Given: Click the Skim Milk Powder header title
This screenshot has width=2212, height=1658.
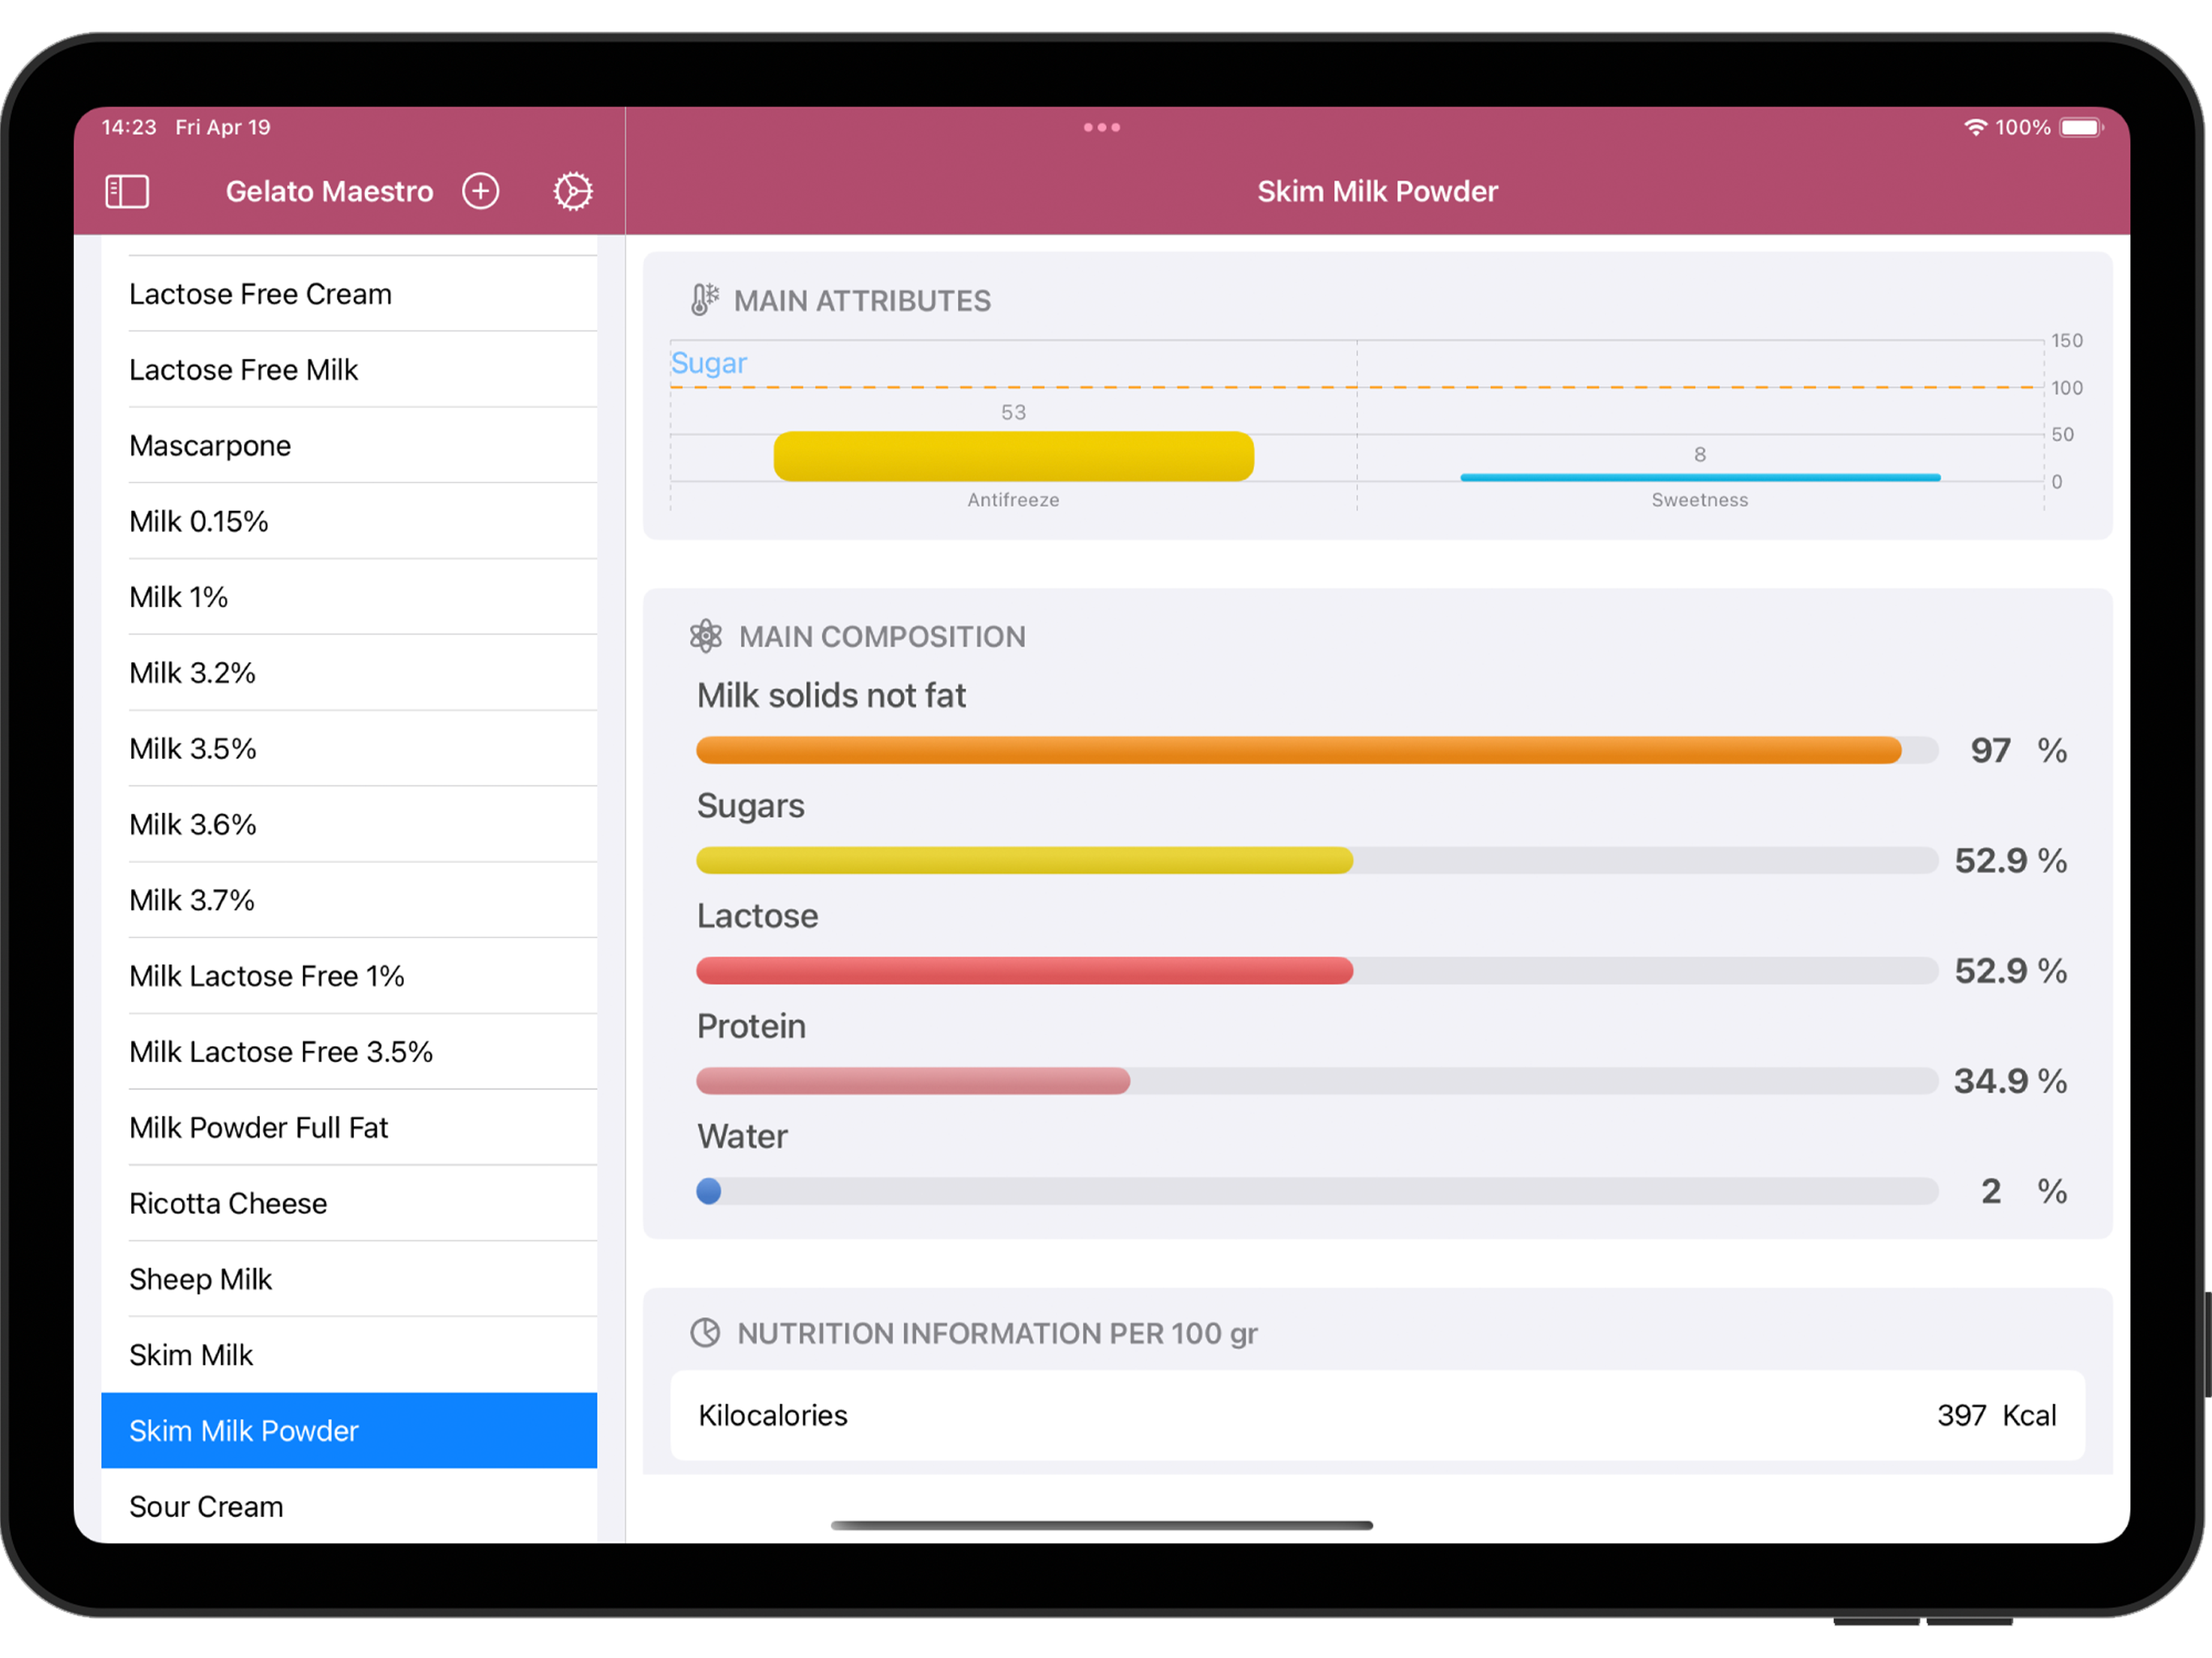Looking at the screenshot, I should [1377, 191].
